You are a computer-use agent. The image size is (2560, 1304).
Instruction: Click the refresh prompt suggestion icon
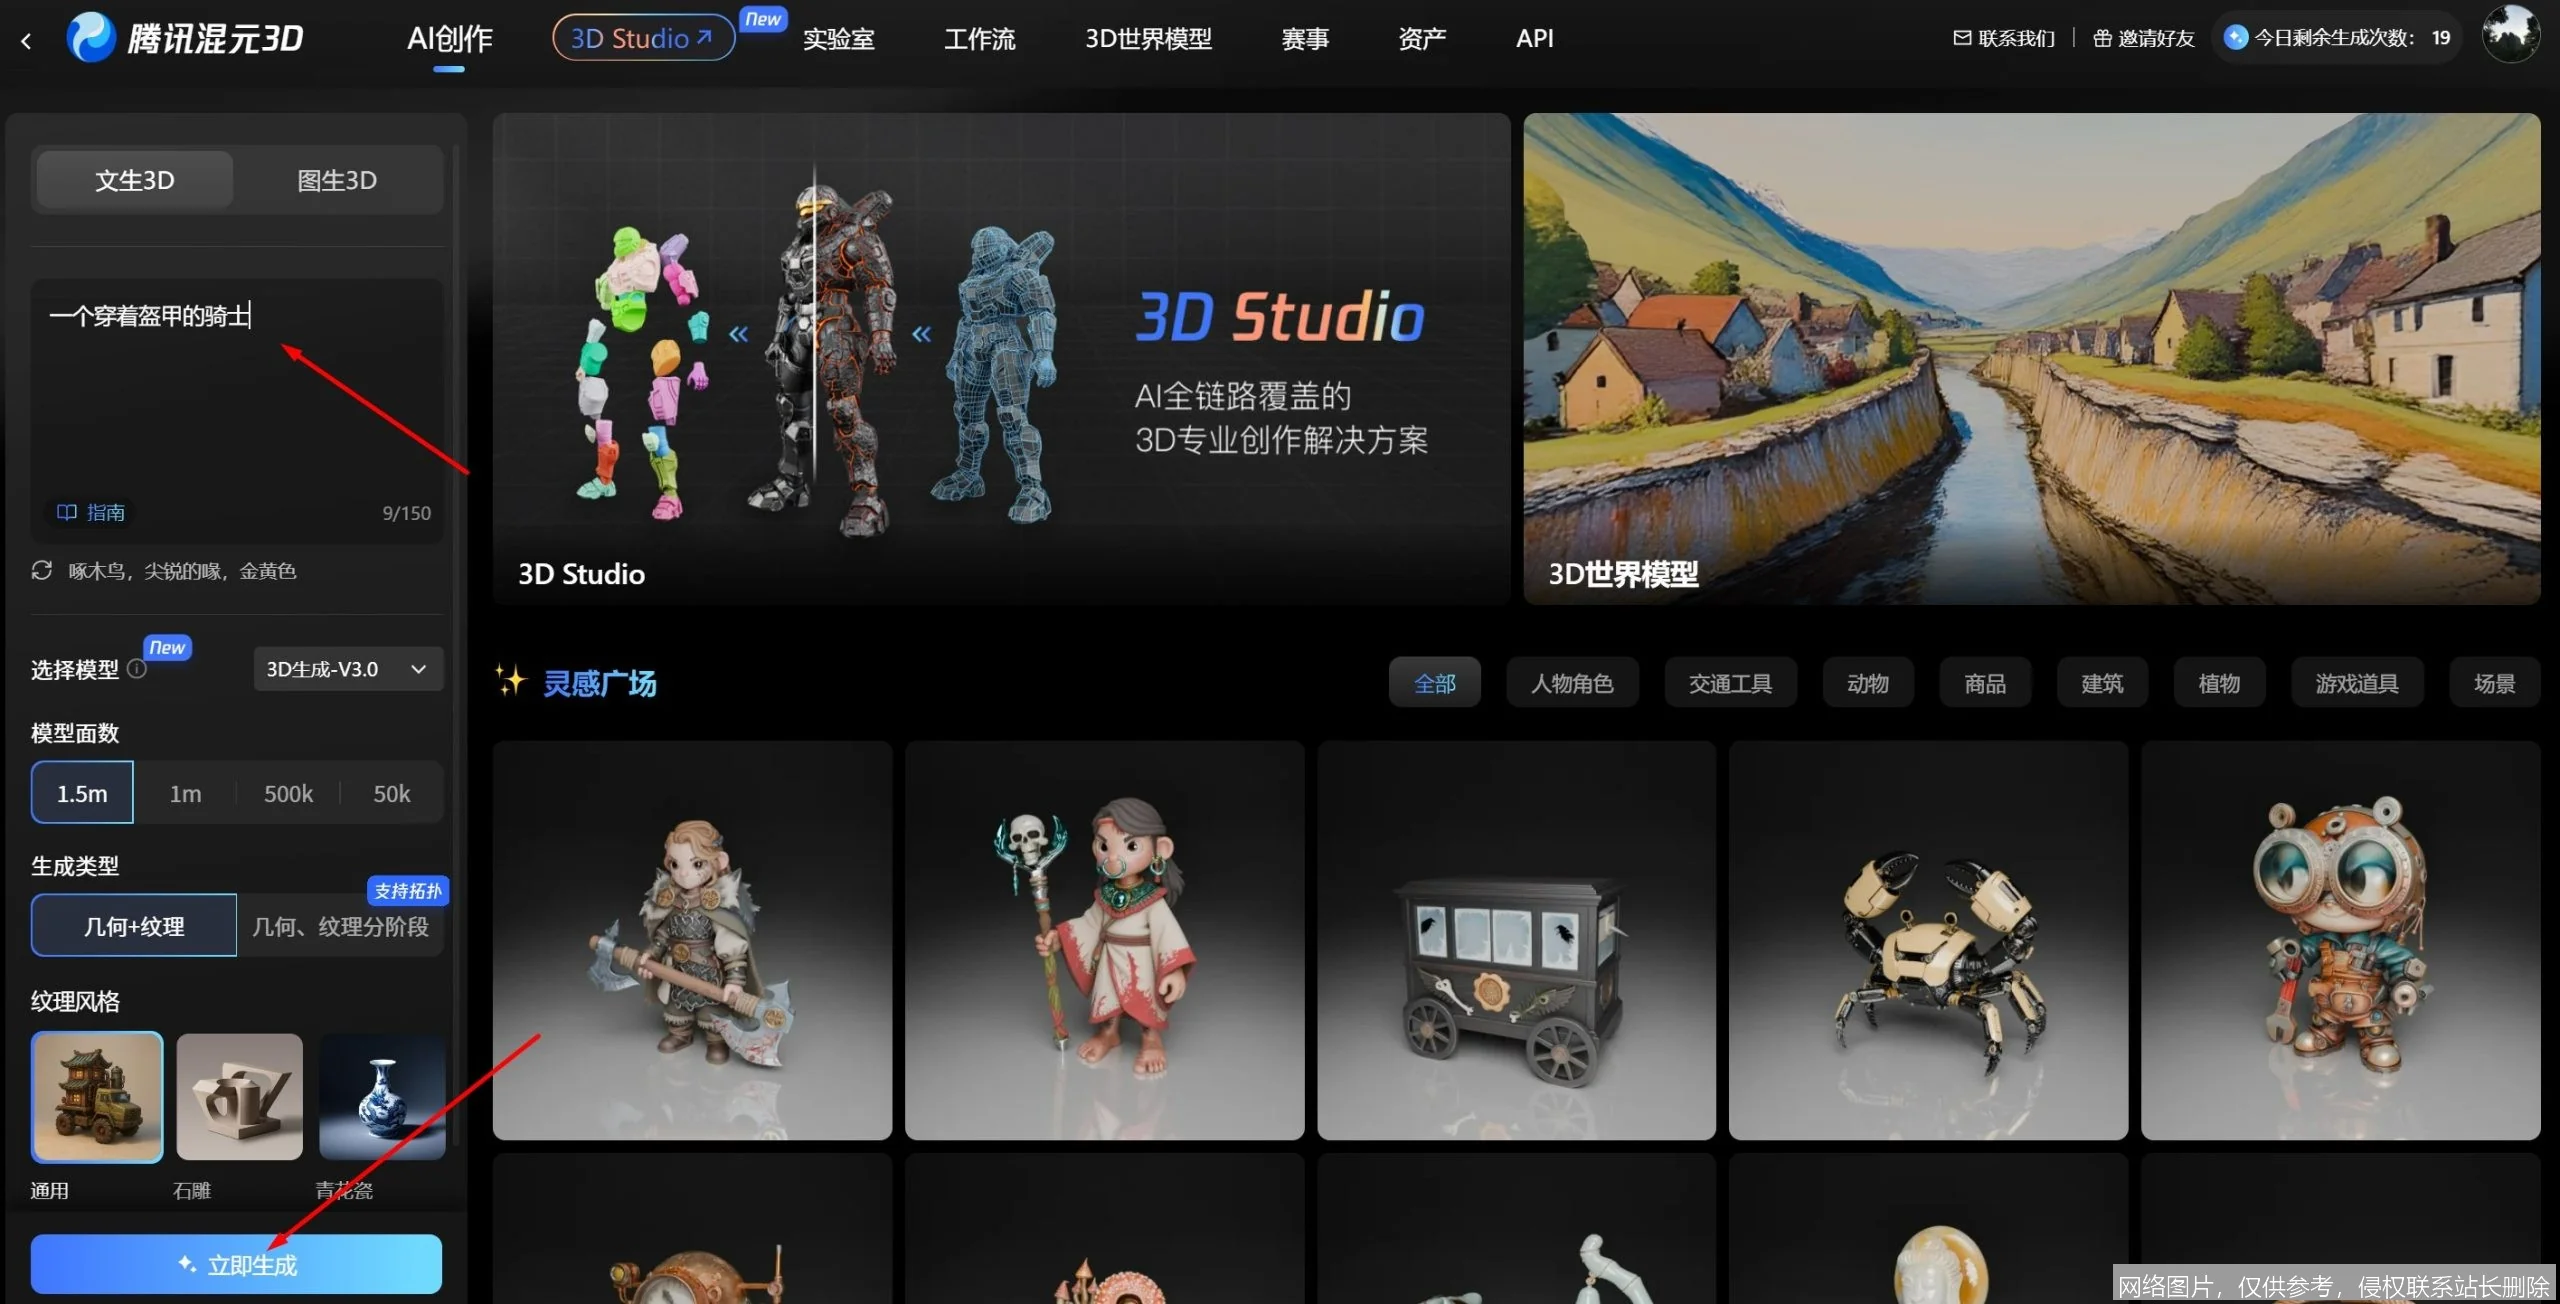42,570
